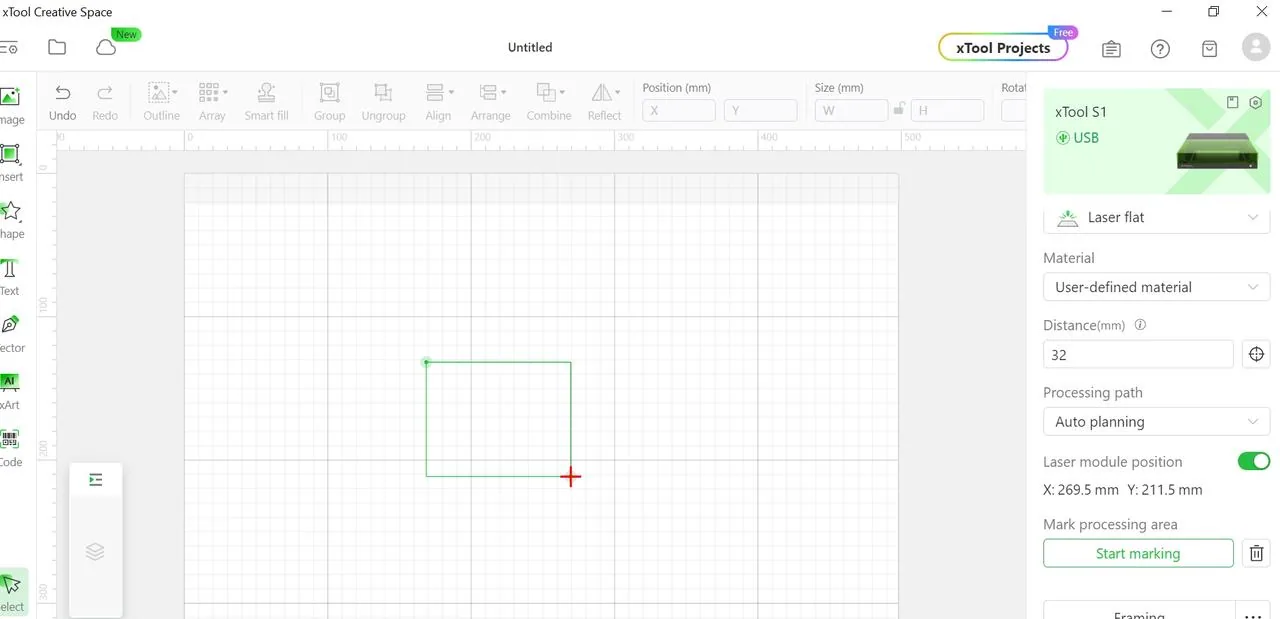The image size is (1280, 619).
Task: Collapse the left panel expander icon
Action: click(x=96, y=480)
